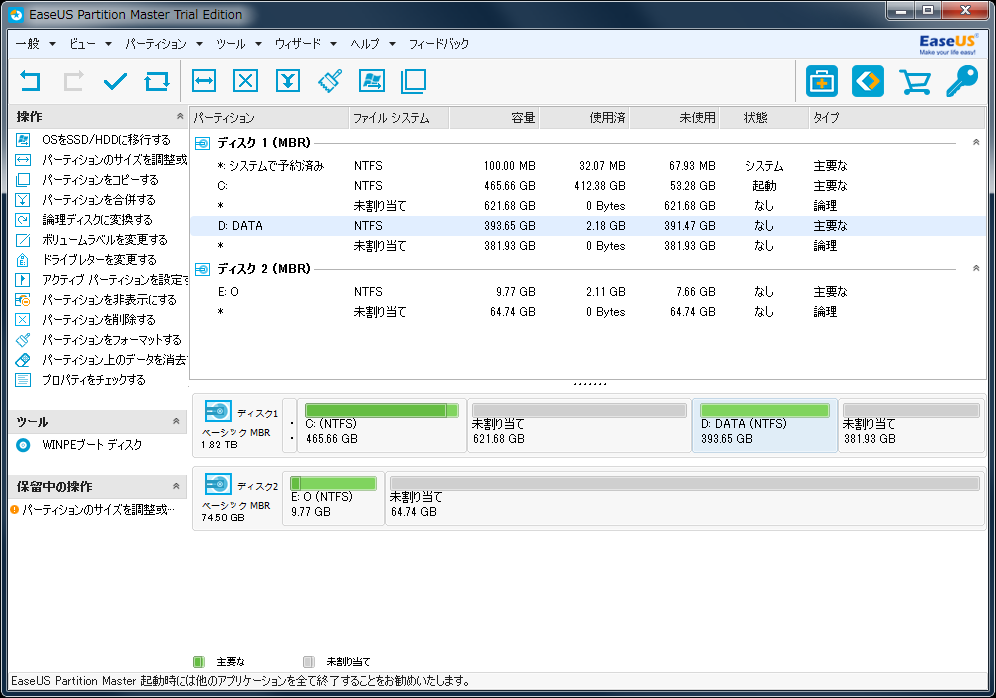Screen dimensions: 996x698
Task: Click the 主要な green legend swatch
Action: (198, 662)
